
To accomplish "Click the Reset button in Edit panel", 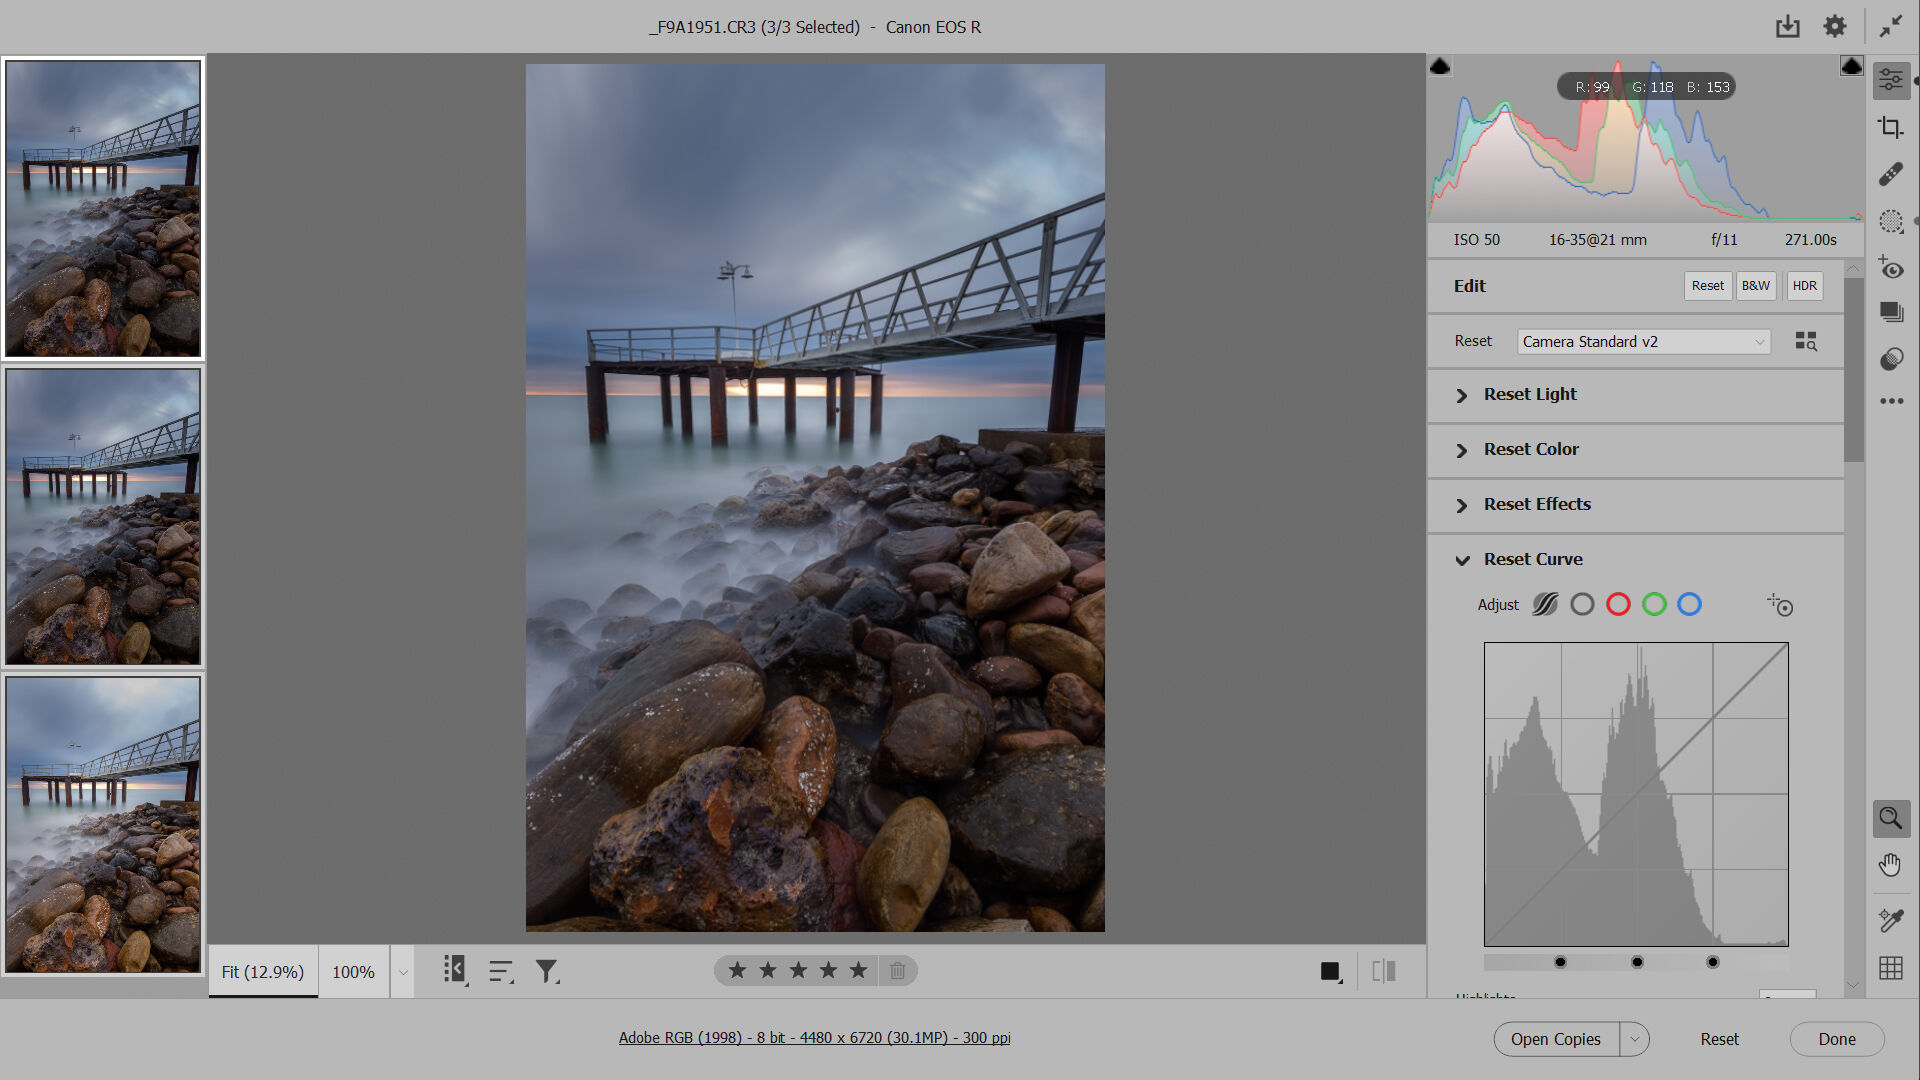I will click(1708, 286).
